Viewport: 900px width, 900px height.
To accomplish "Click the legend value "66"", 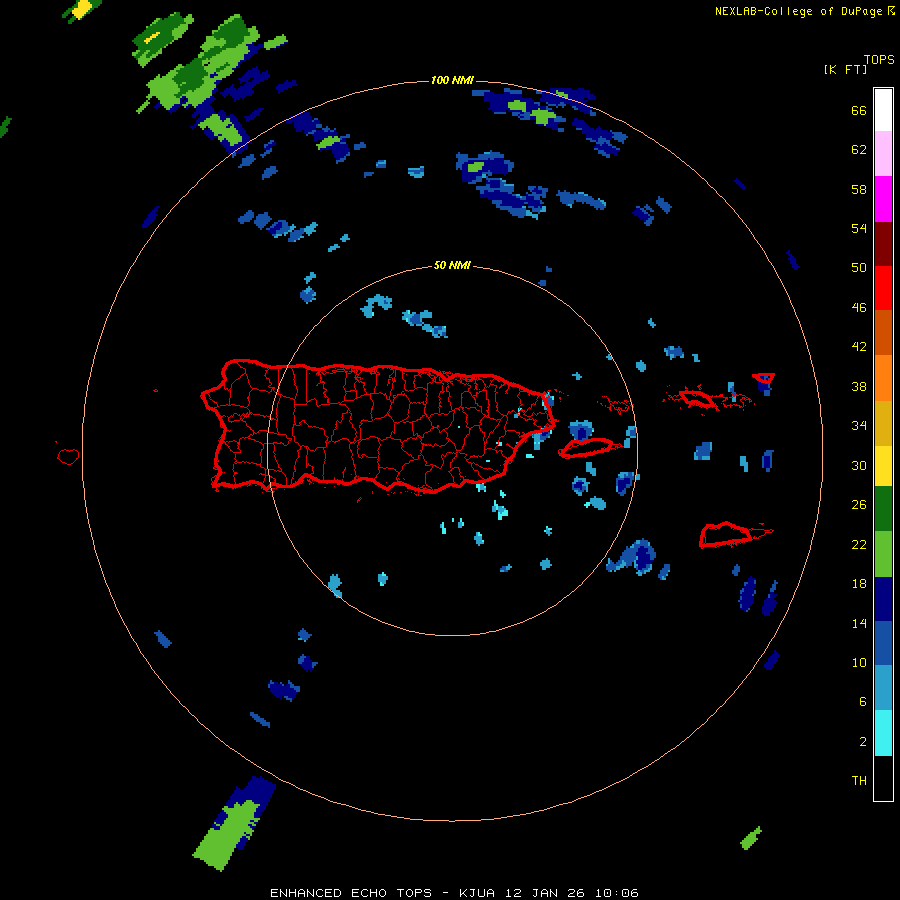I will pyautogui.click(x=859, y=110).
